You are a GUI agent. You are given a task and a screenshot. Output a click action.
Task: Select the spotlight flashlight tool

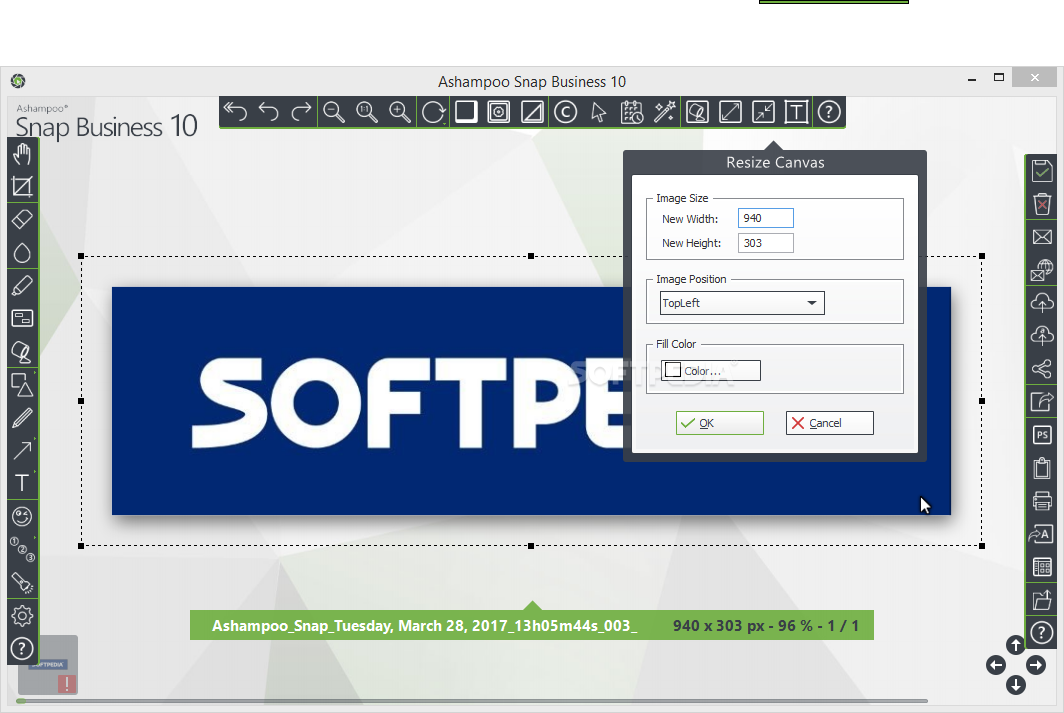tap(22, 583)
